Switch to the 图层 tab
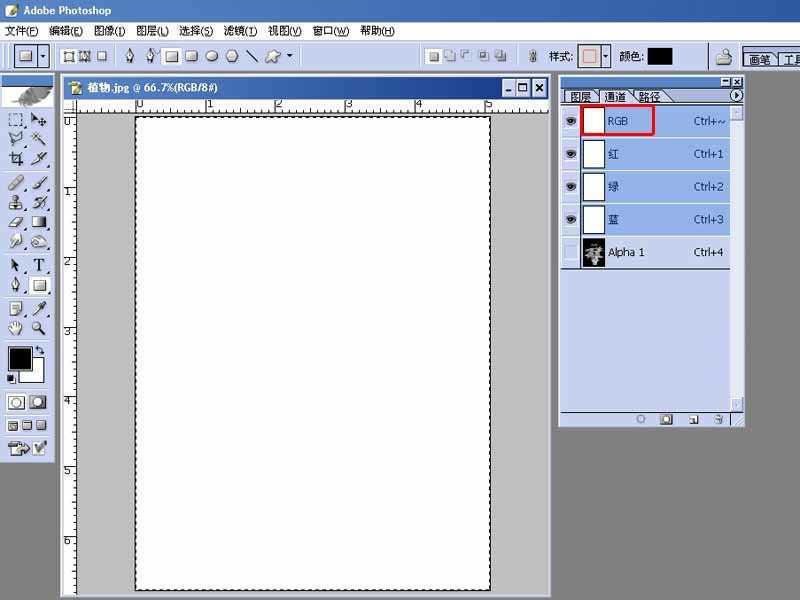800x600 pixels. pyautogui.click(x=581, y=96)
